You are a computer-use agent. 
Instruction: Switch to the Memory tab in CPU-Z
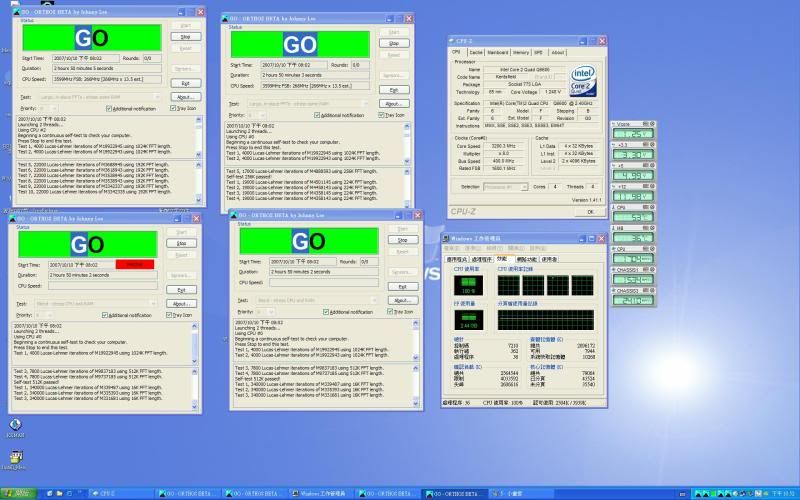(x=521, y=52)
